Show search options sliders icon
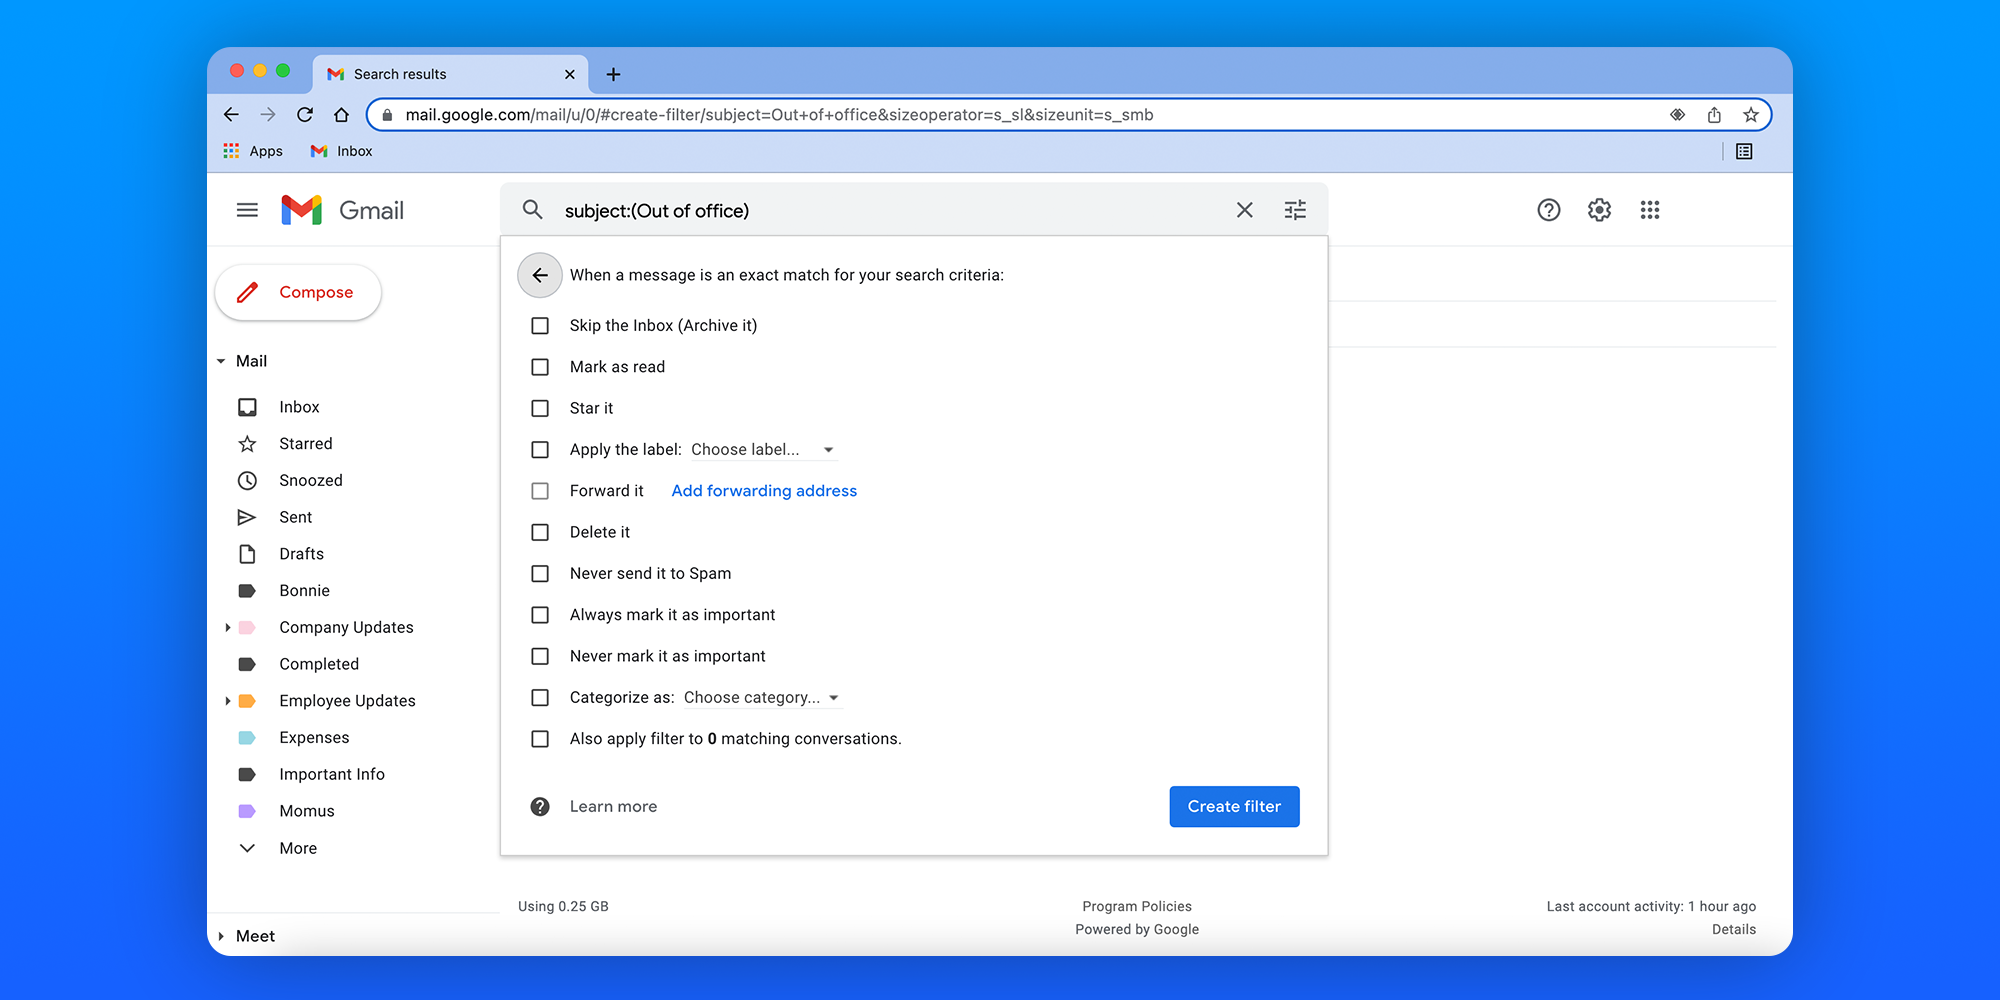Image resolution: width=2000 pixels, height=1000 pixels. 1295,210
